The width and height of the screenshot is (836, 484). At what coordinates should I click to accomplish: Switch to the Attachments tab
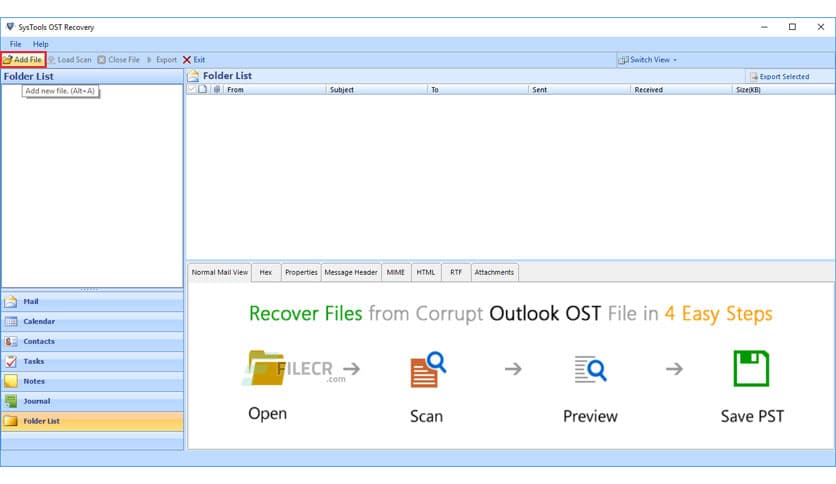point(494,272)
